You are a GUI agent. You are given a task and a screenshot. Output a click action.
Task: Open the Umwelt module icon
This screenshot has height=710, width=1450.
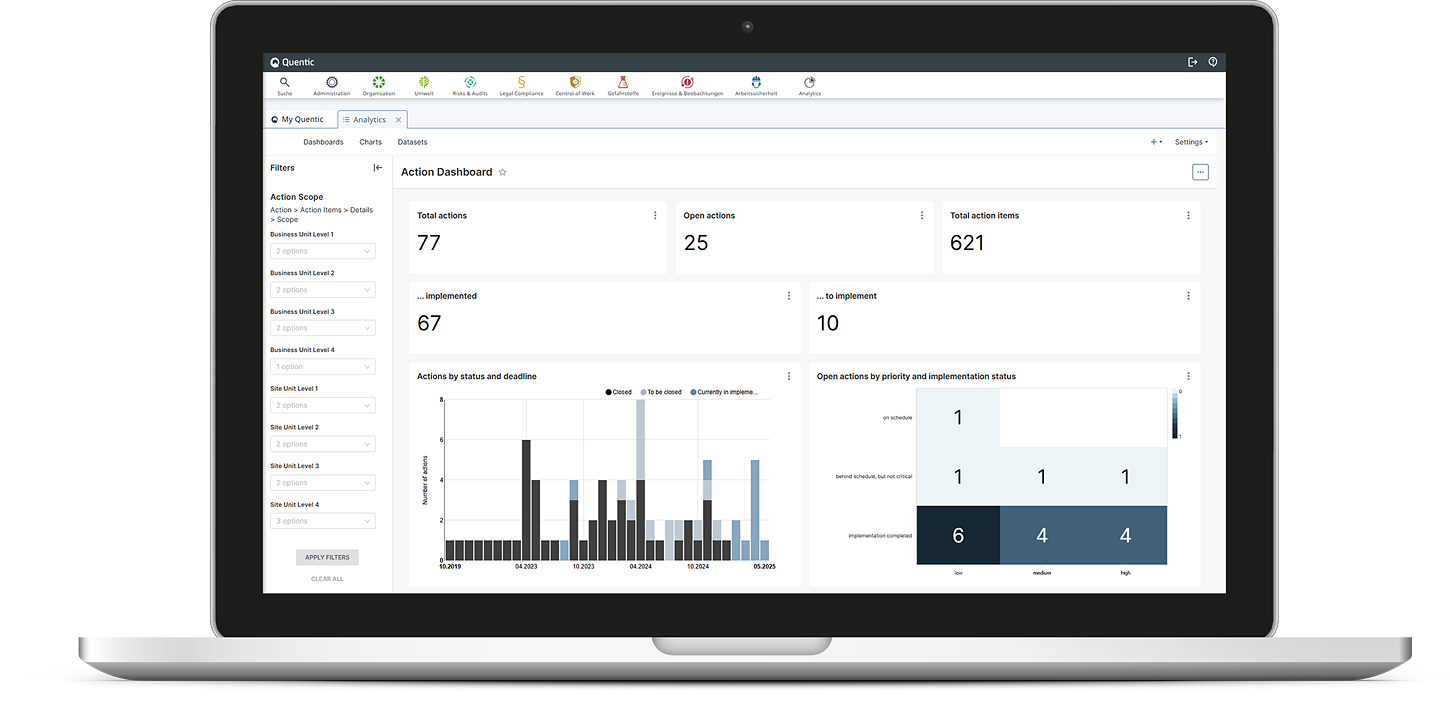[x=424, y=83]
